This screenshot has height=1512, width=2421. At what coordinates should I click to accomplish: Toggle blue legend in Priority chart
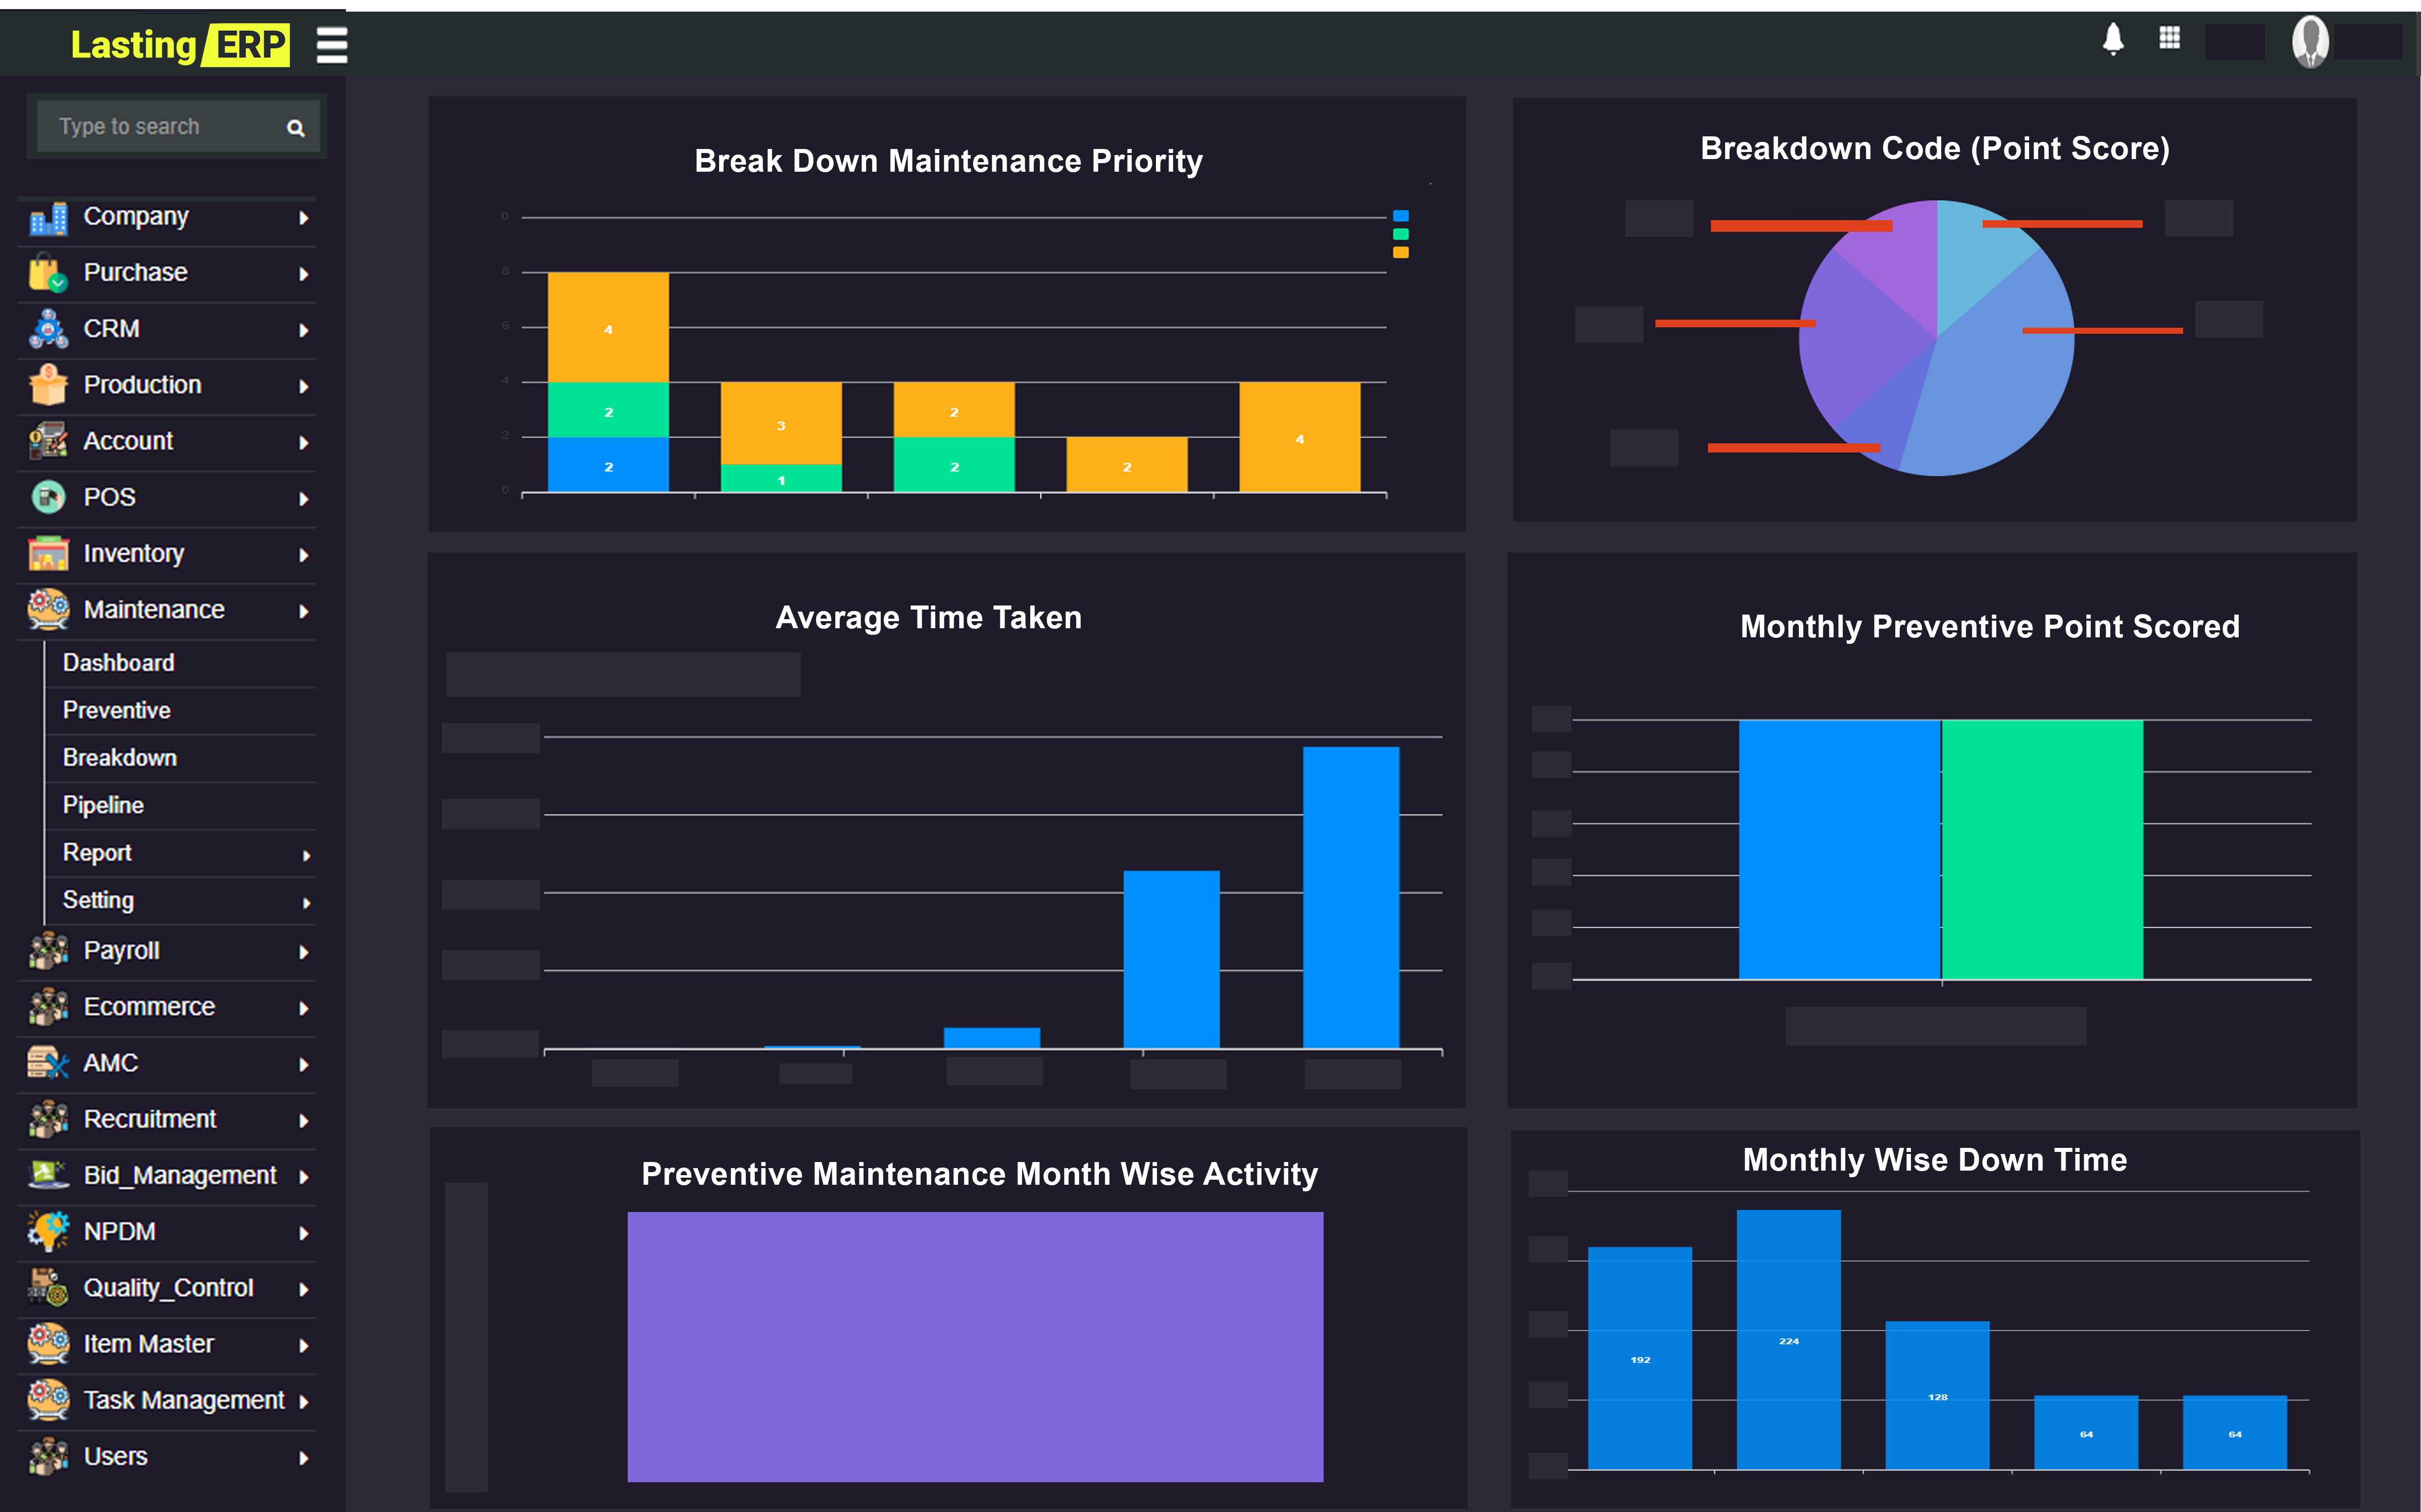click(1400, 216)
